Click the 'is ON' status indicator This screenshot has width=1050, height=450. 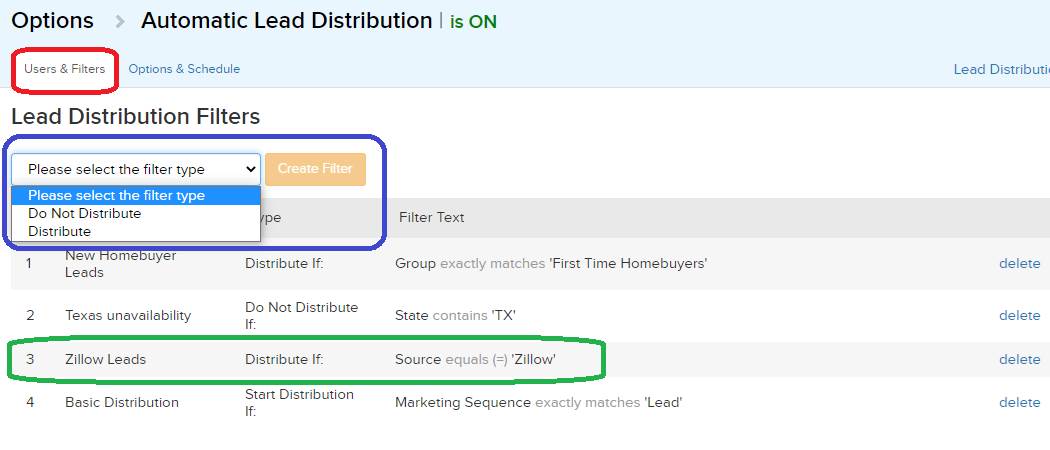click(x=473, y=22)
